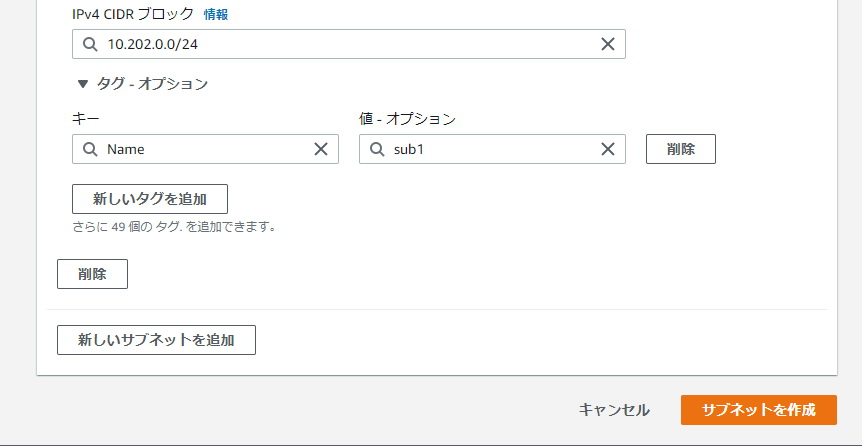Focus the 10.202.0.0/24 CIDR input
Viewport: 862px width, 446px height.
click(349, 44)
